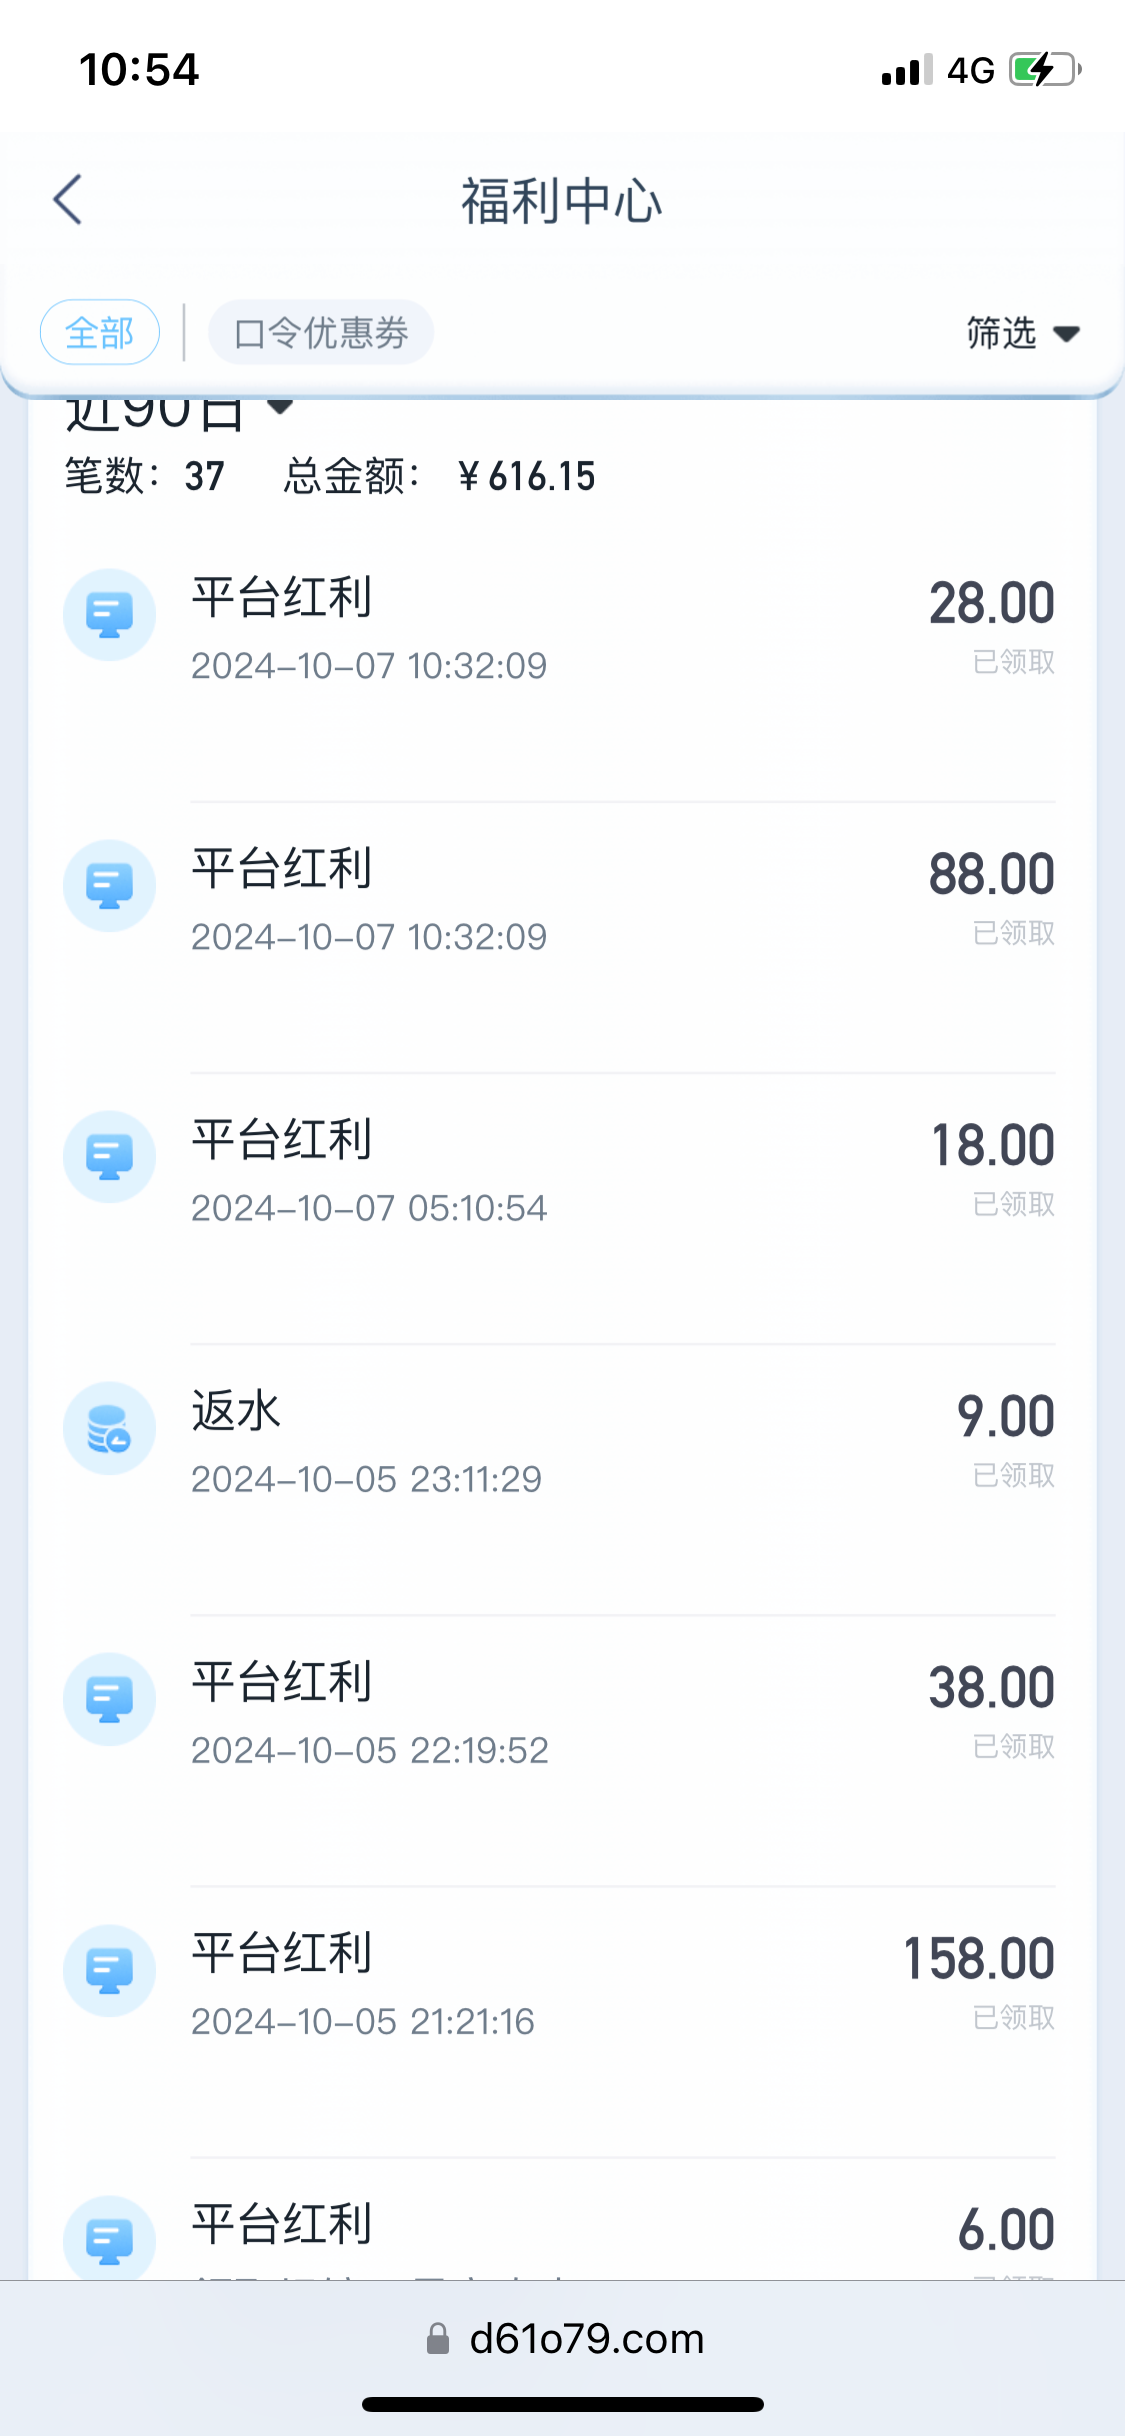
Task: Select the 全部 tab
Action: click(x=100, y=333)
